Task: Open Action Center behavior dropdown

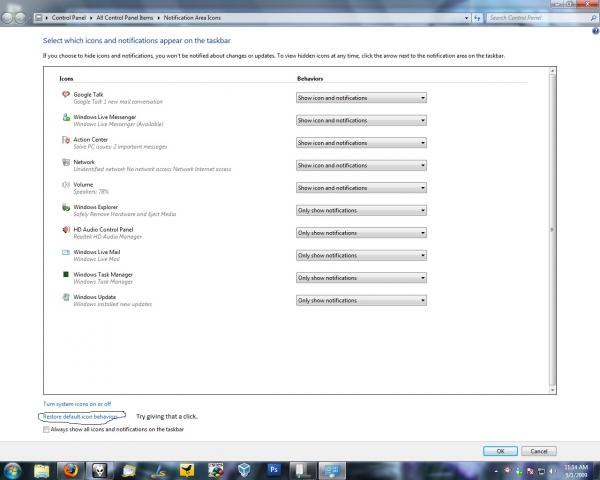Action: click(x=361, y=143)
